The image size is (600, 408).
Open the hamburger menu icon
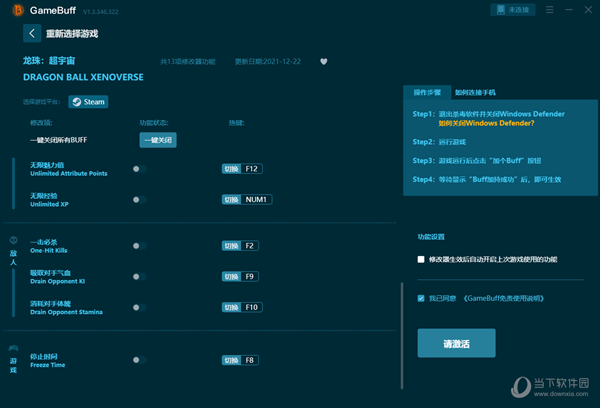549,10
